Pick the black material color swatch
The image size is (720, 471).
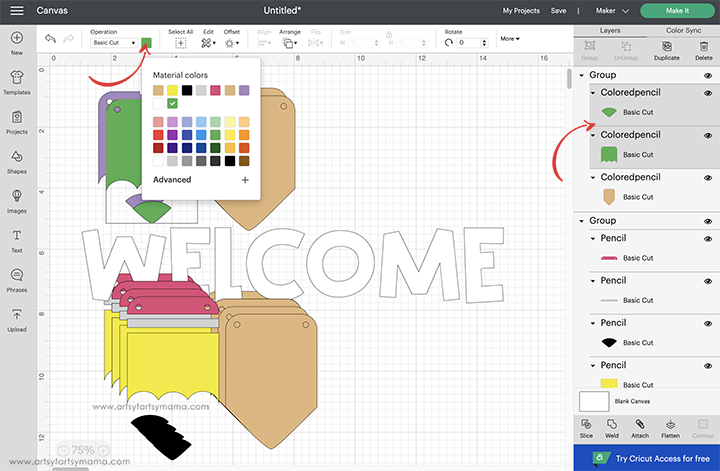coord(186,90)
